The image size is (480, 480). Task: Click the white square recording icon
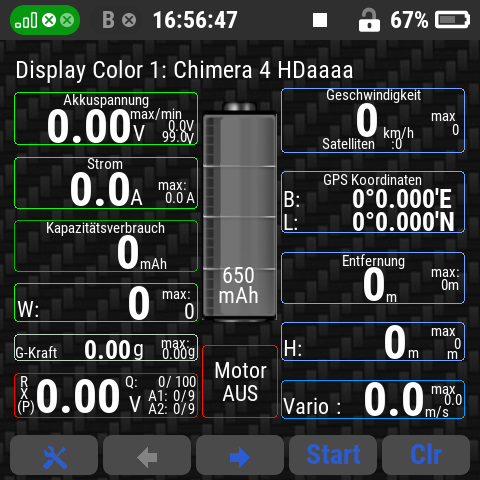[x=320, y=20]
